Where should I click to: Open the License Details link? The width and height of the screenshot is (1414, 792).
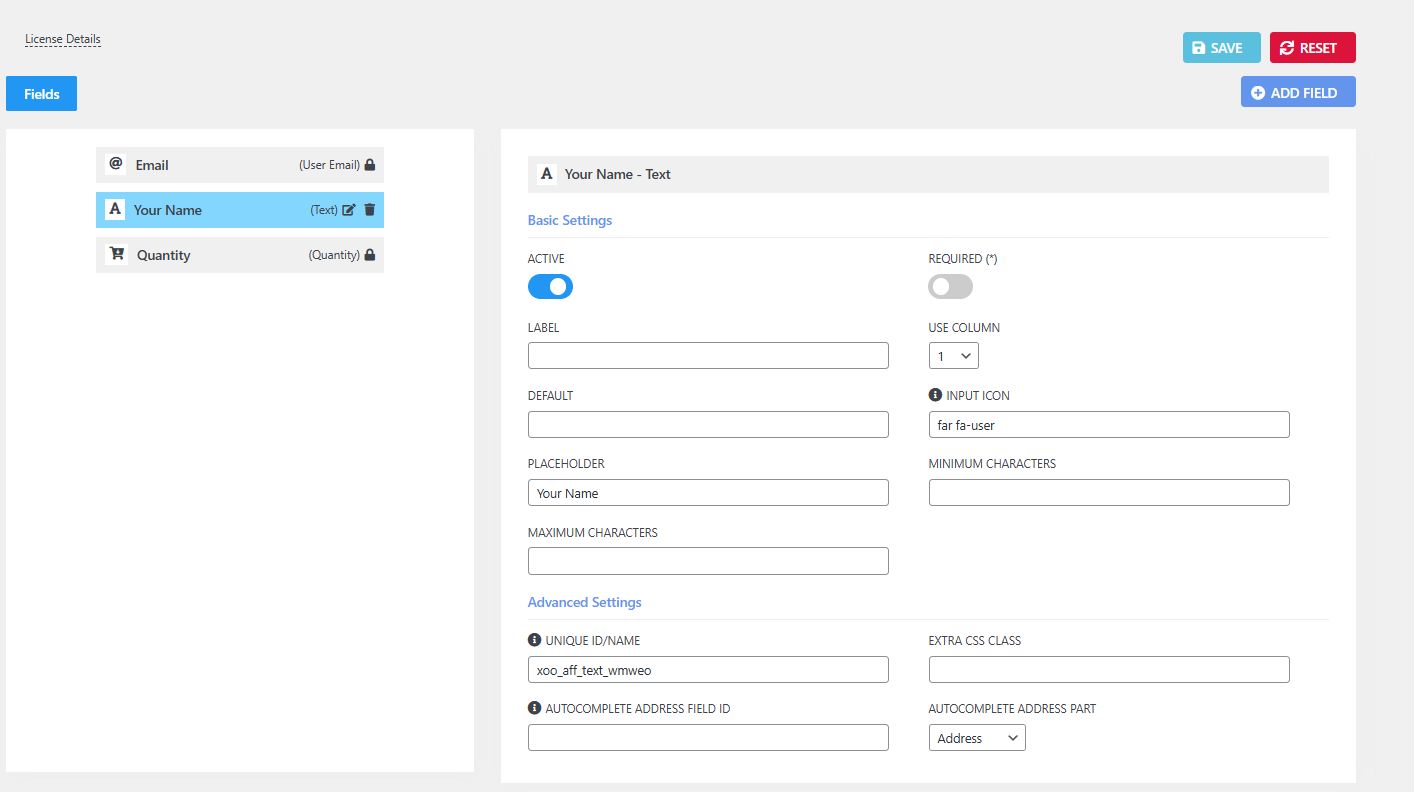point(63,39)
